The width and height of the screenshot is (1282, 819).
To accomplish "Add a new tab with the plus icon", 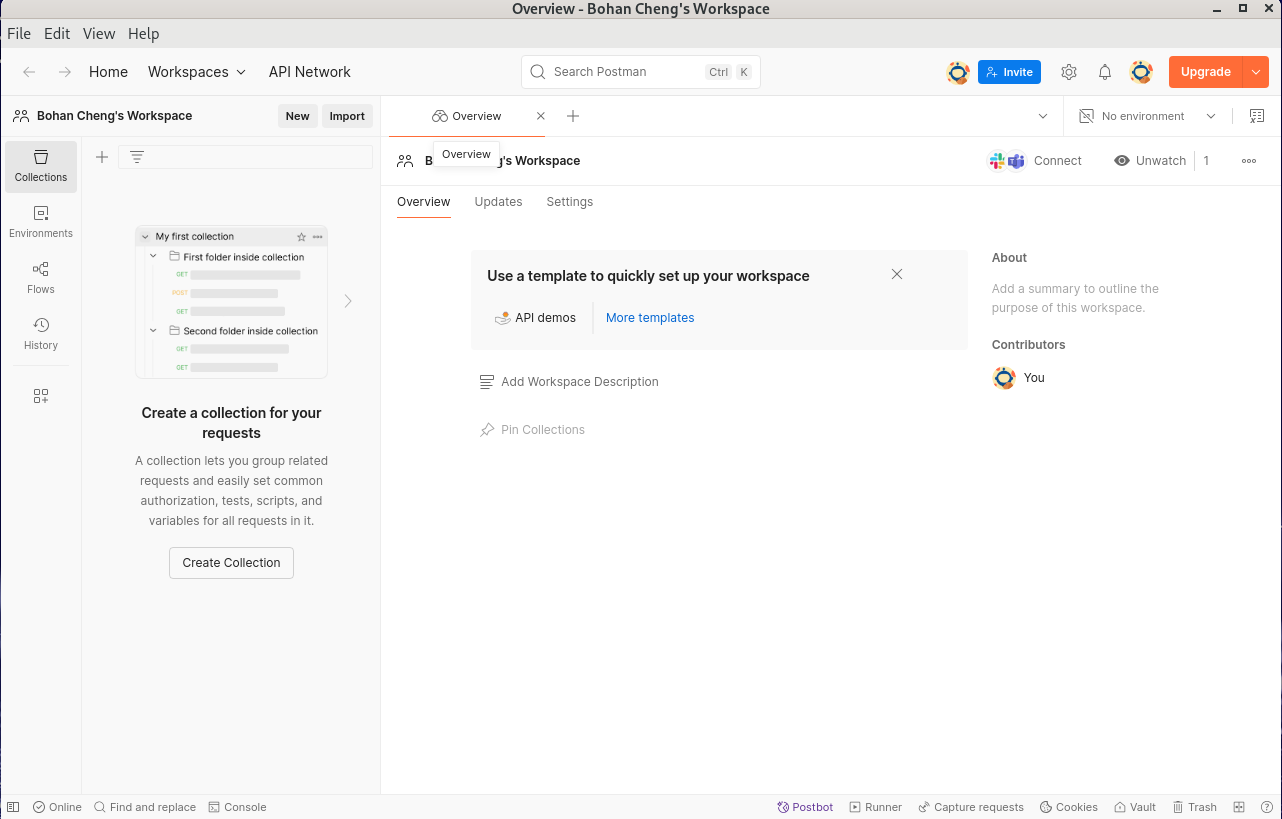I will (x=573, y=116).
